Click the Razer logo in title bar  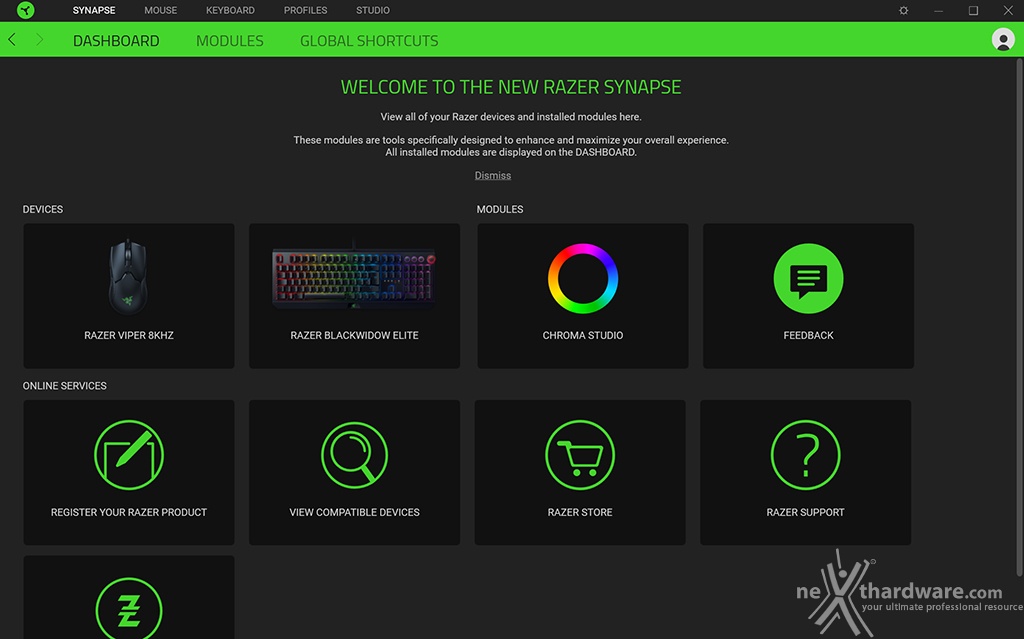click(25, 10)
